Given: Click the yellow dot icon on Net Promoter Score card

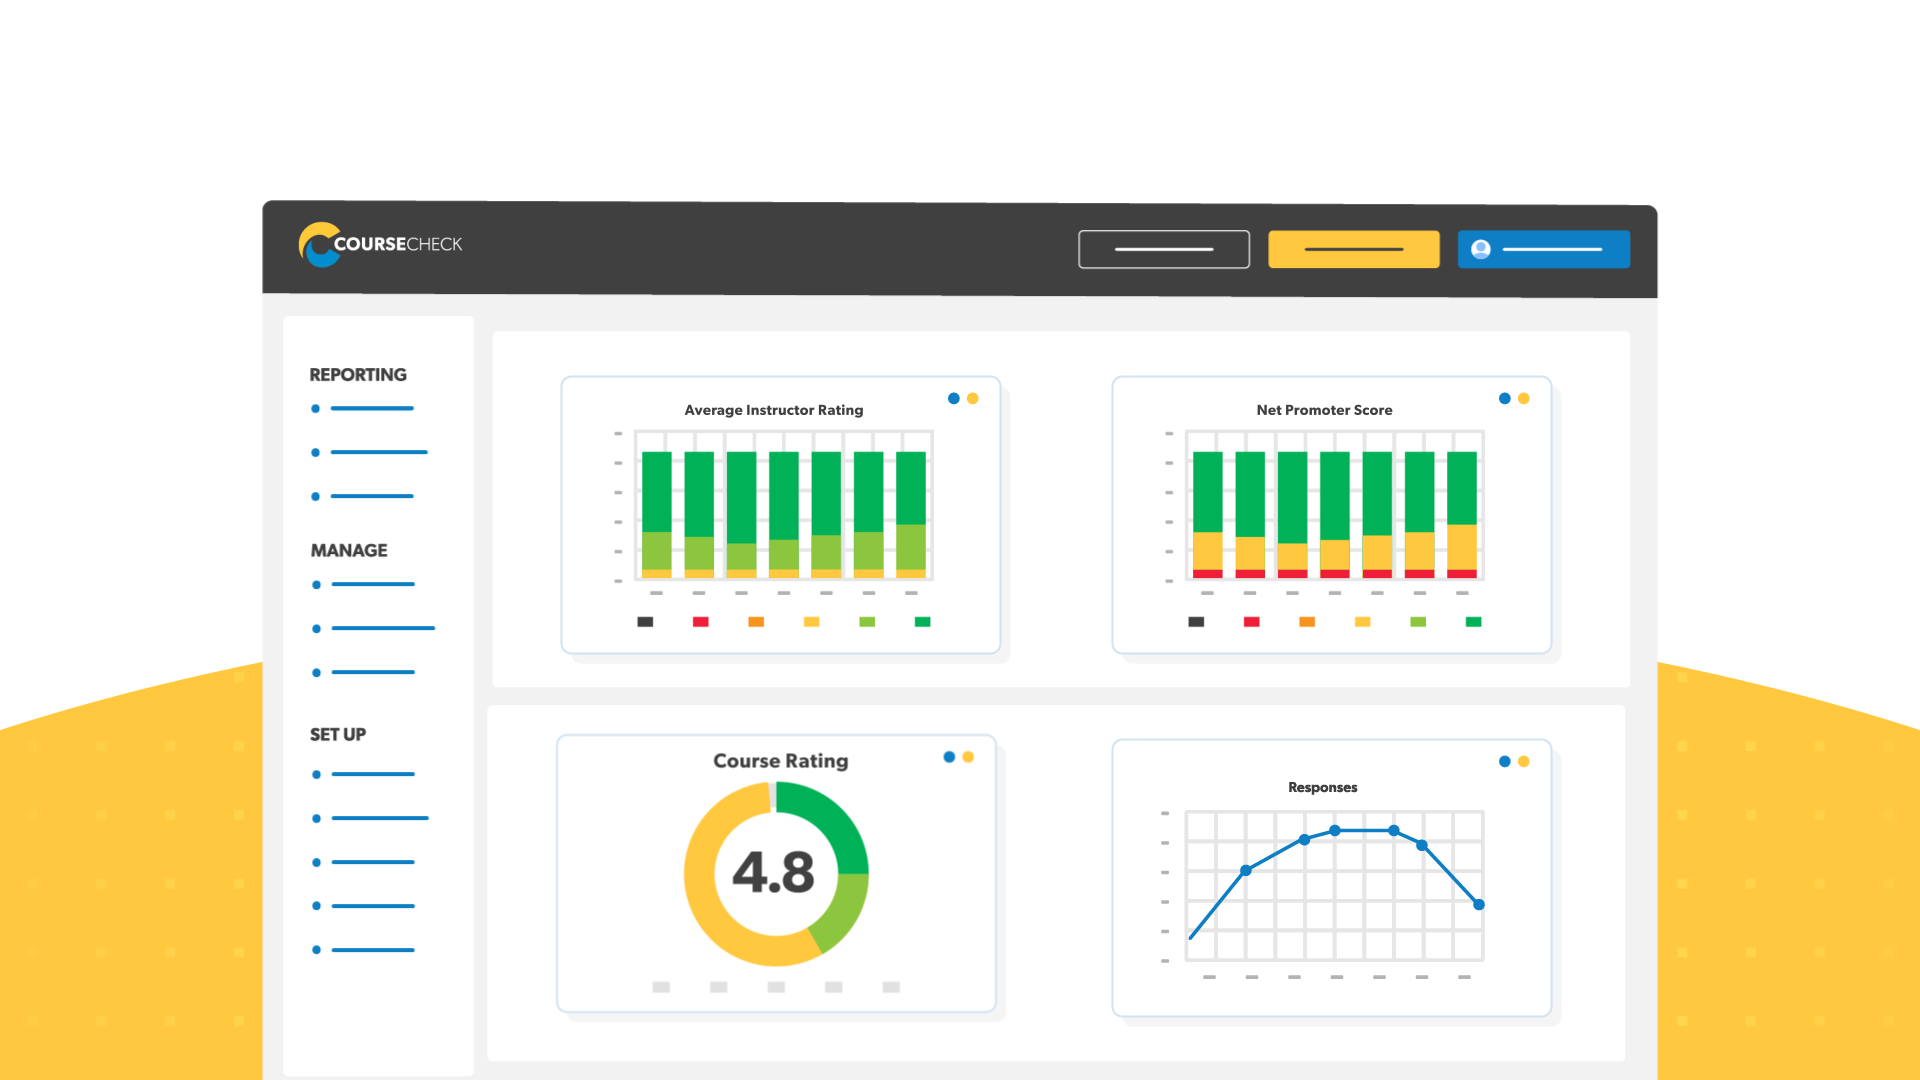Looking at the screenshot, I should point(1522,398).
